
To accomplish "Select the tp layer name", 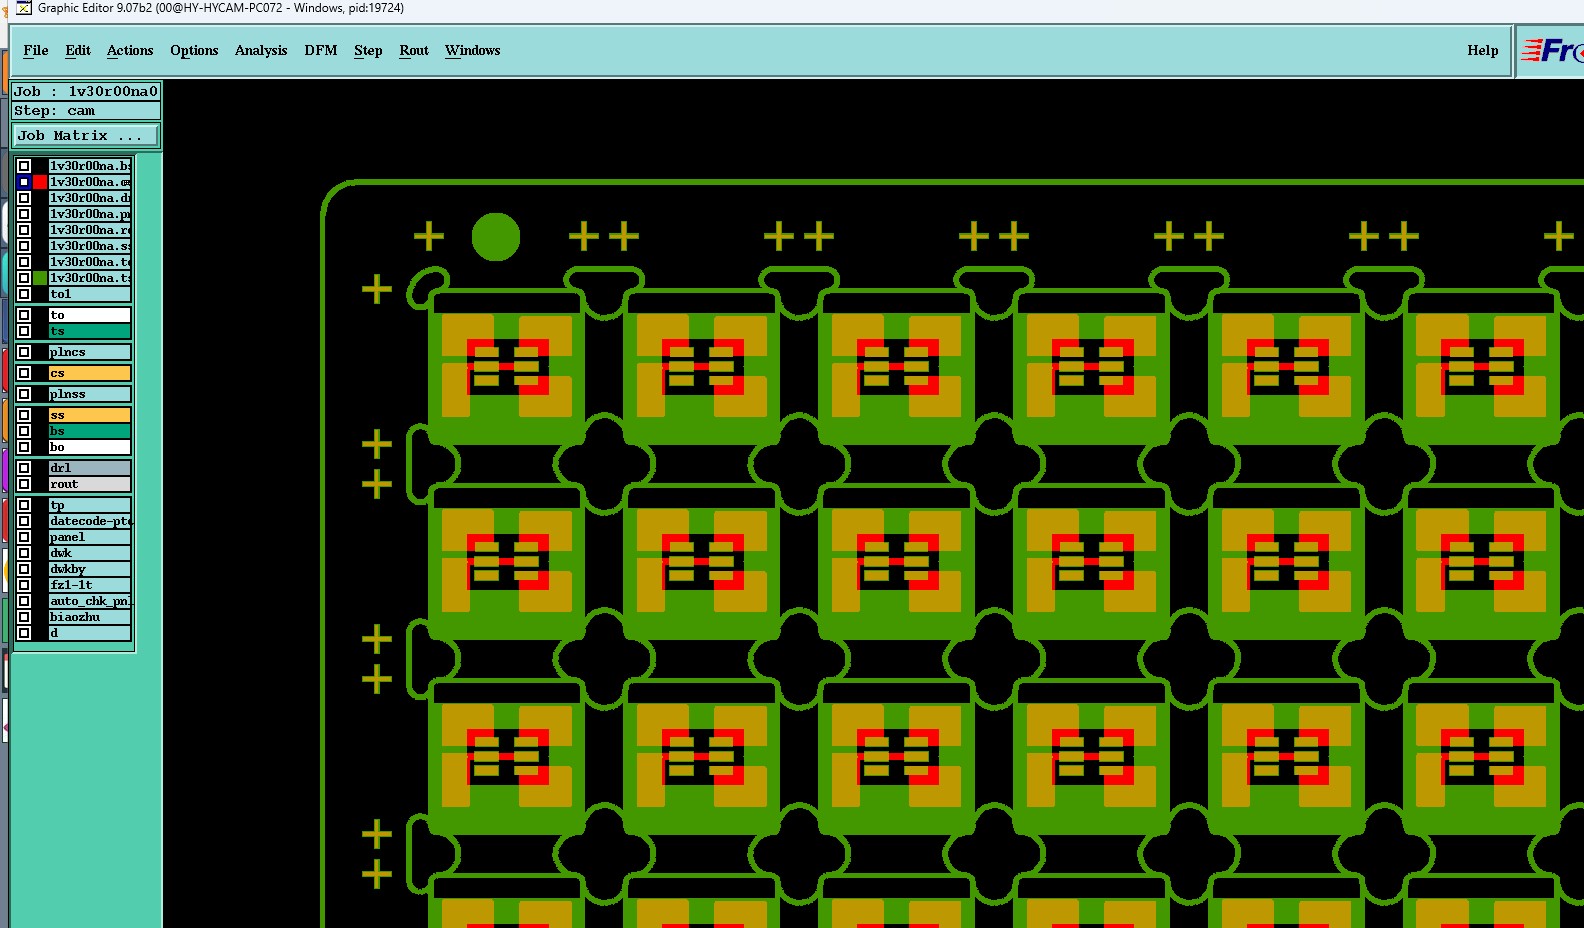I will coord(90,505).
